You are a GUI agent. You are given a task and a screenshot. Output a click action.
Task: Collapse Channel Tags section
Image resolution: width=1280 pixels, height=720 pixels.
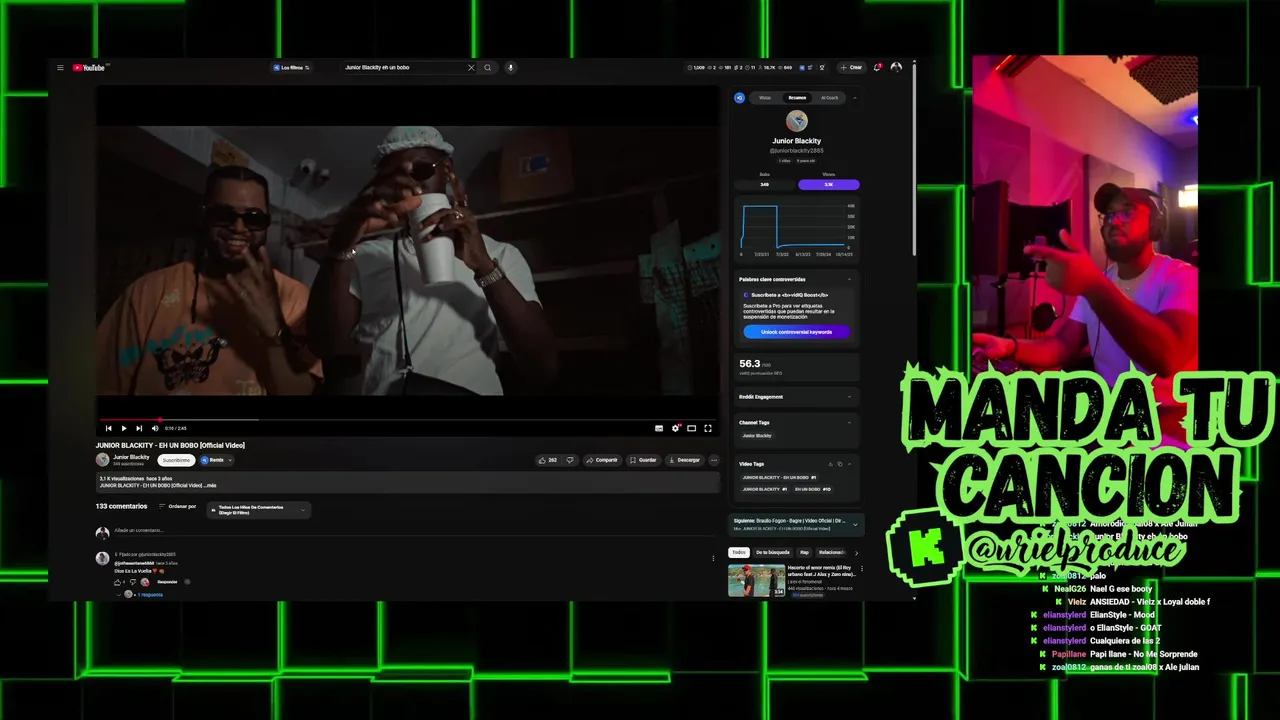point(849,423)
